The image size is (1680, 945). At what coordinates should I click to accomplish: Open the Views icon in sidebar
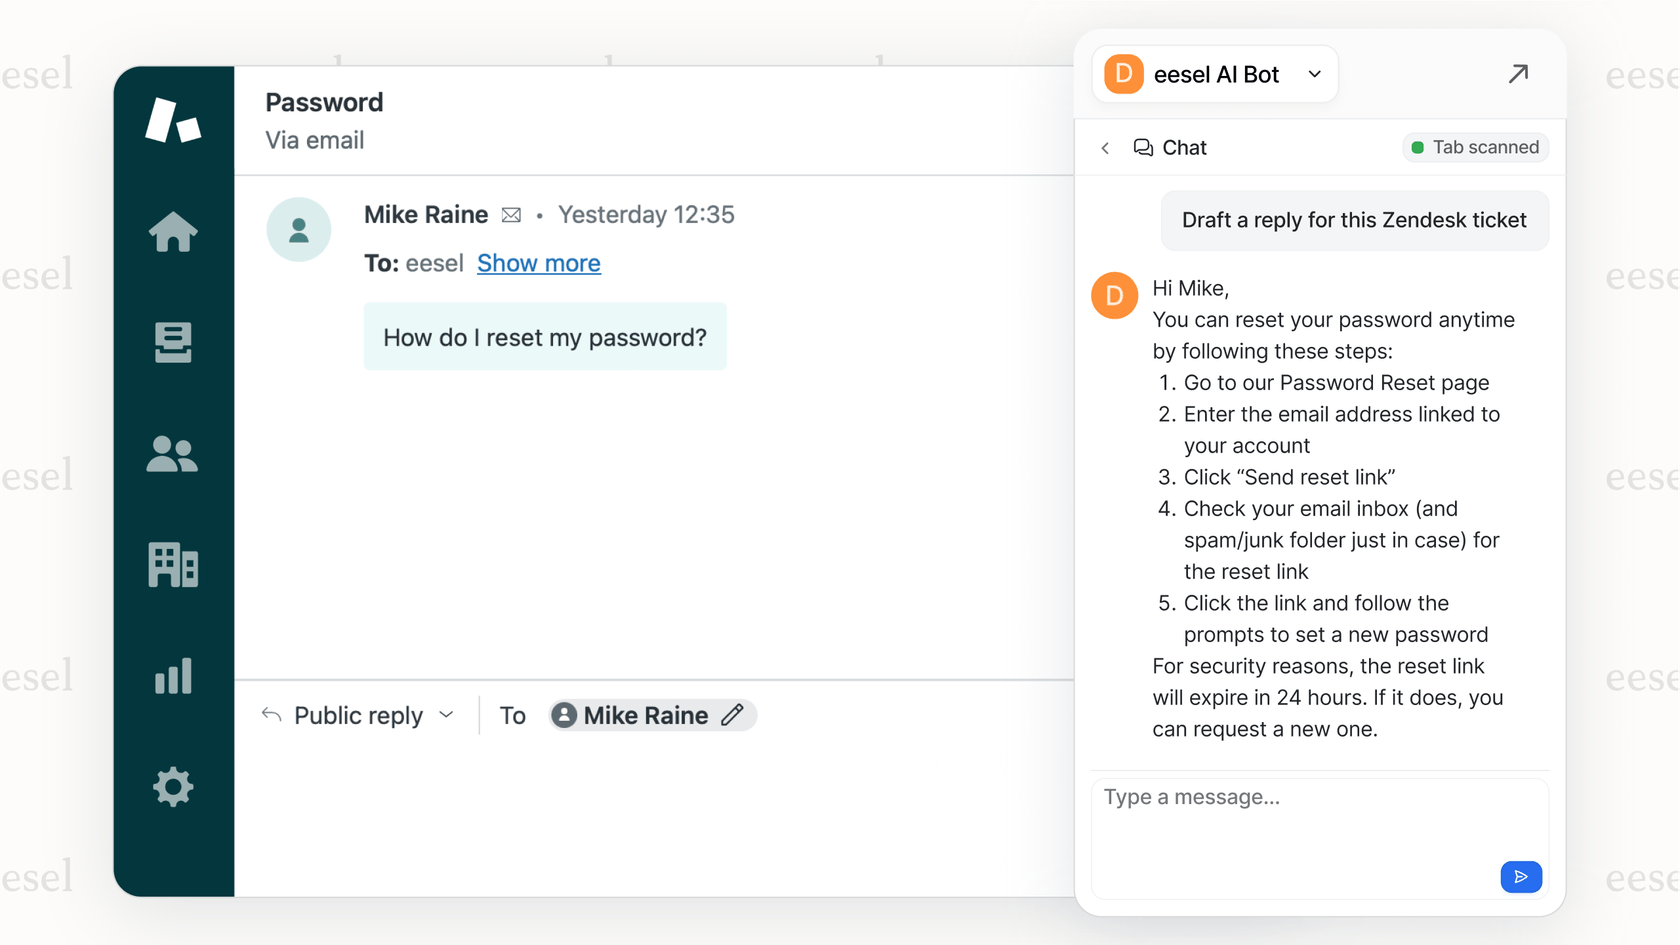point(174,344)
